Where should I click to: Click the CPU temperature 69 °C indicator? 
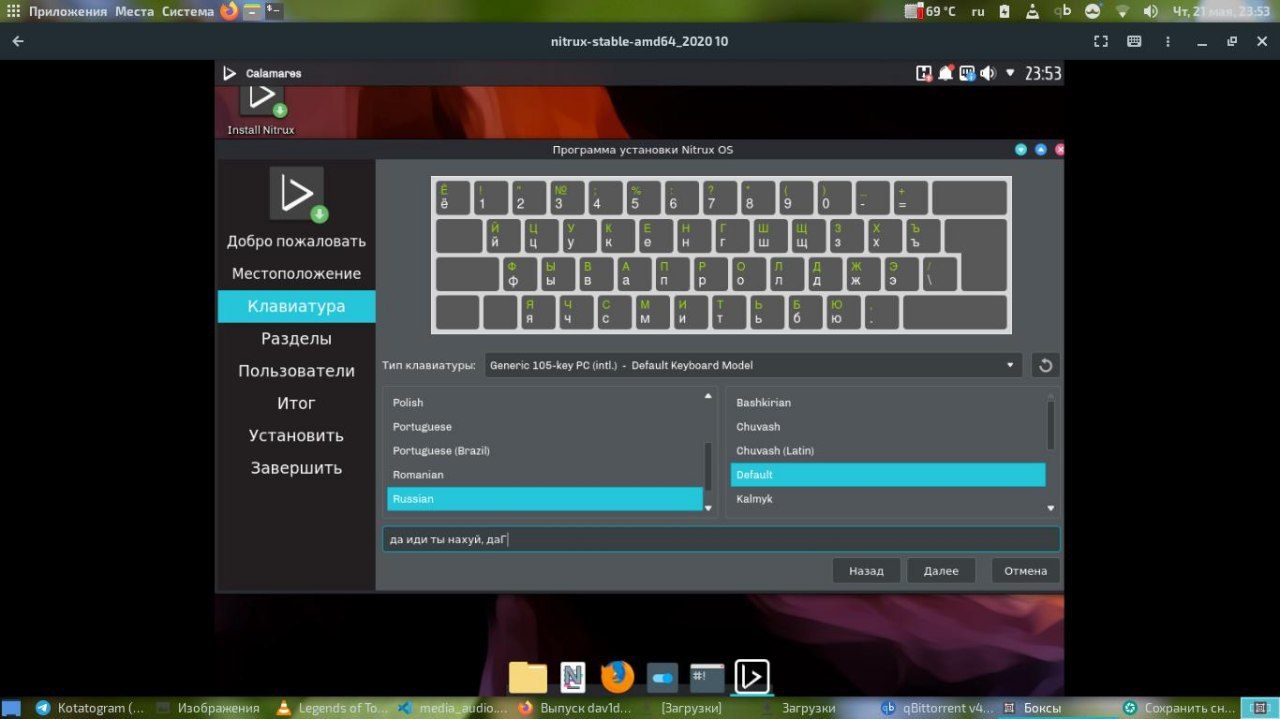point(931,11)
